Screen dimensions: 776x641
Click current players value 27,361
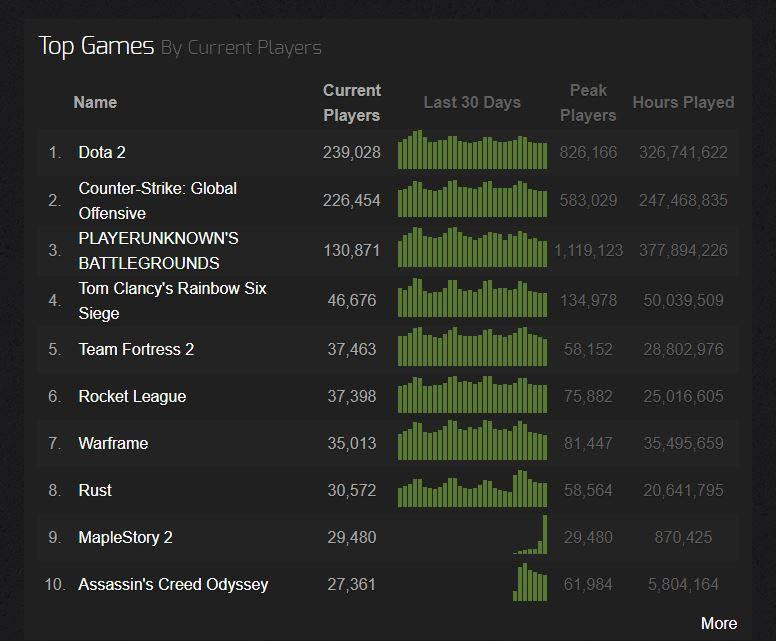point(352,584)
